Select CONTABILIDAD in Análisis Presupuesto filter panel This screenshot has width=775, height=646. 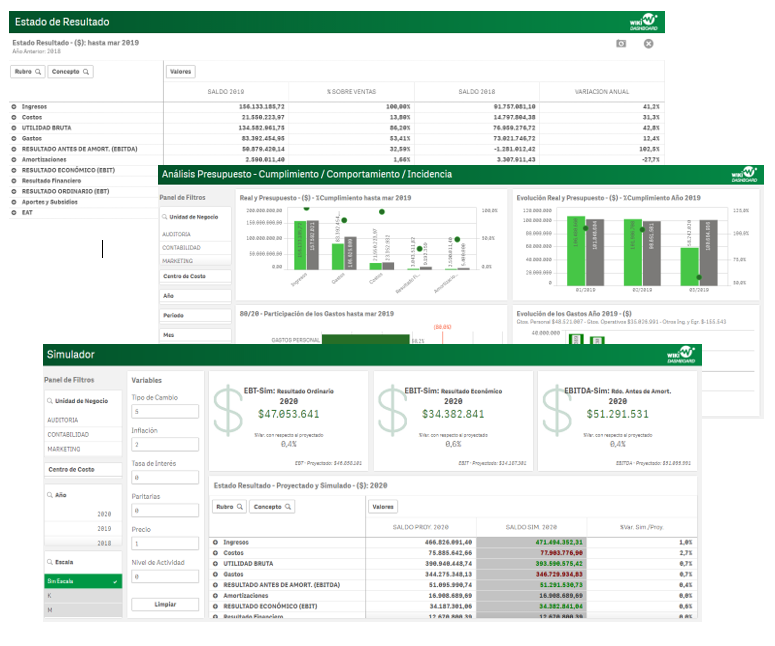[181, 248]
